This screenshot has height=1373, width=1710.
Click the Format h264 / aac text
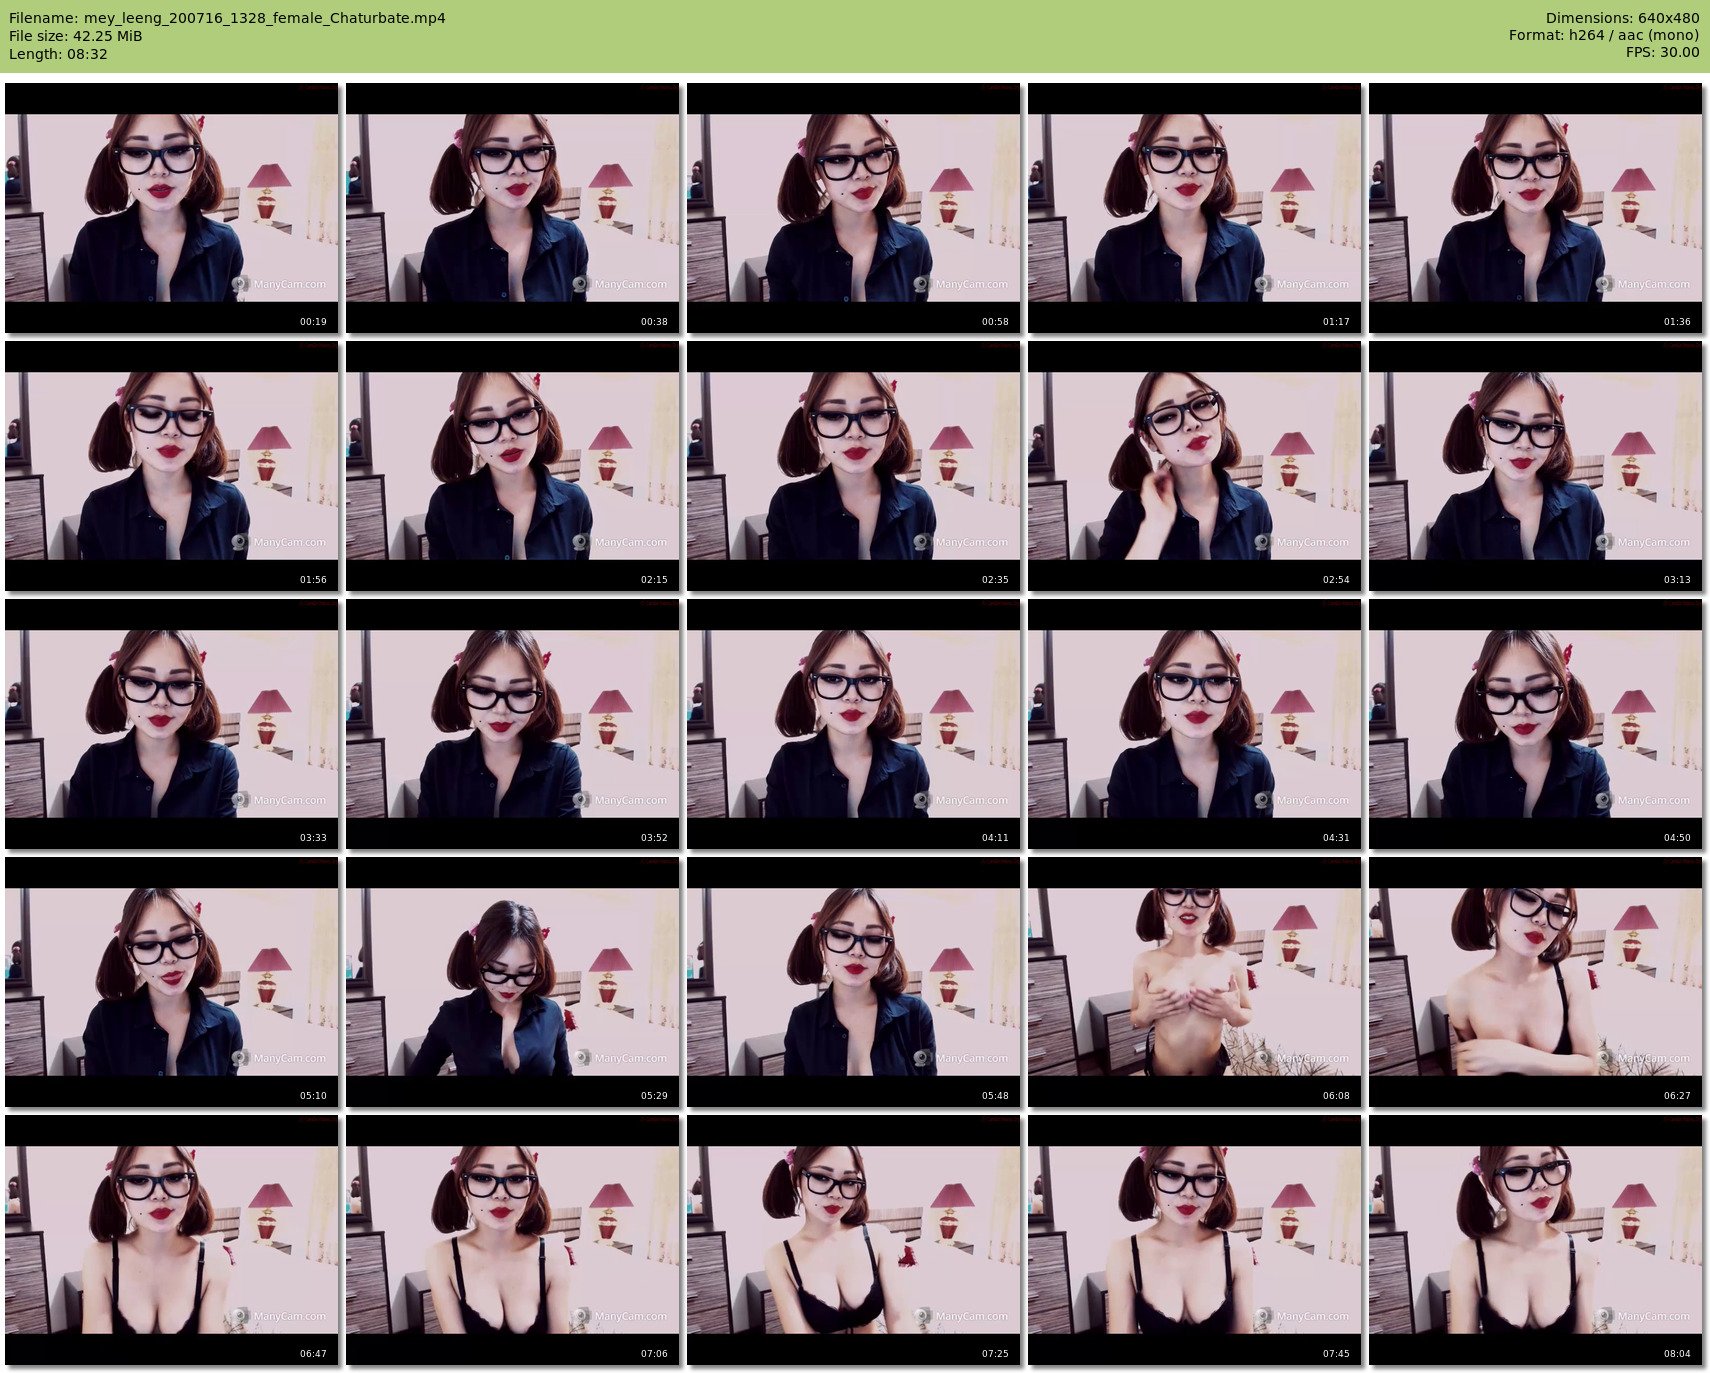(1603, 35)
